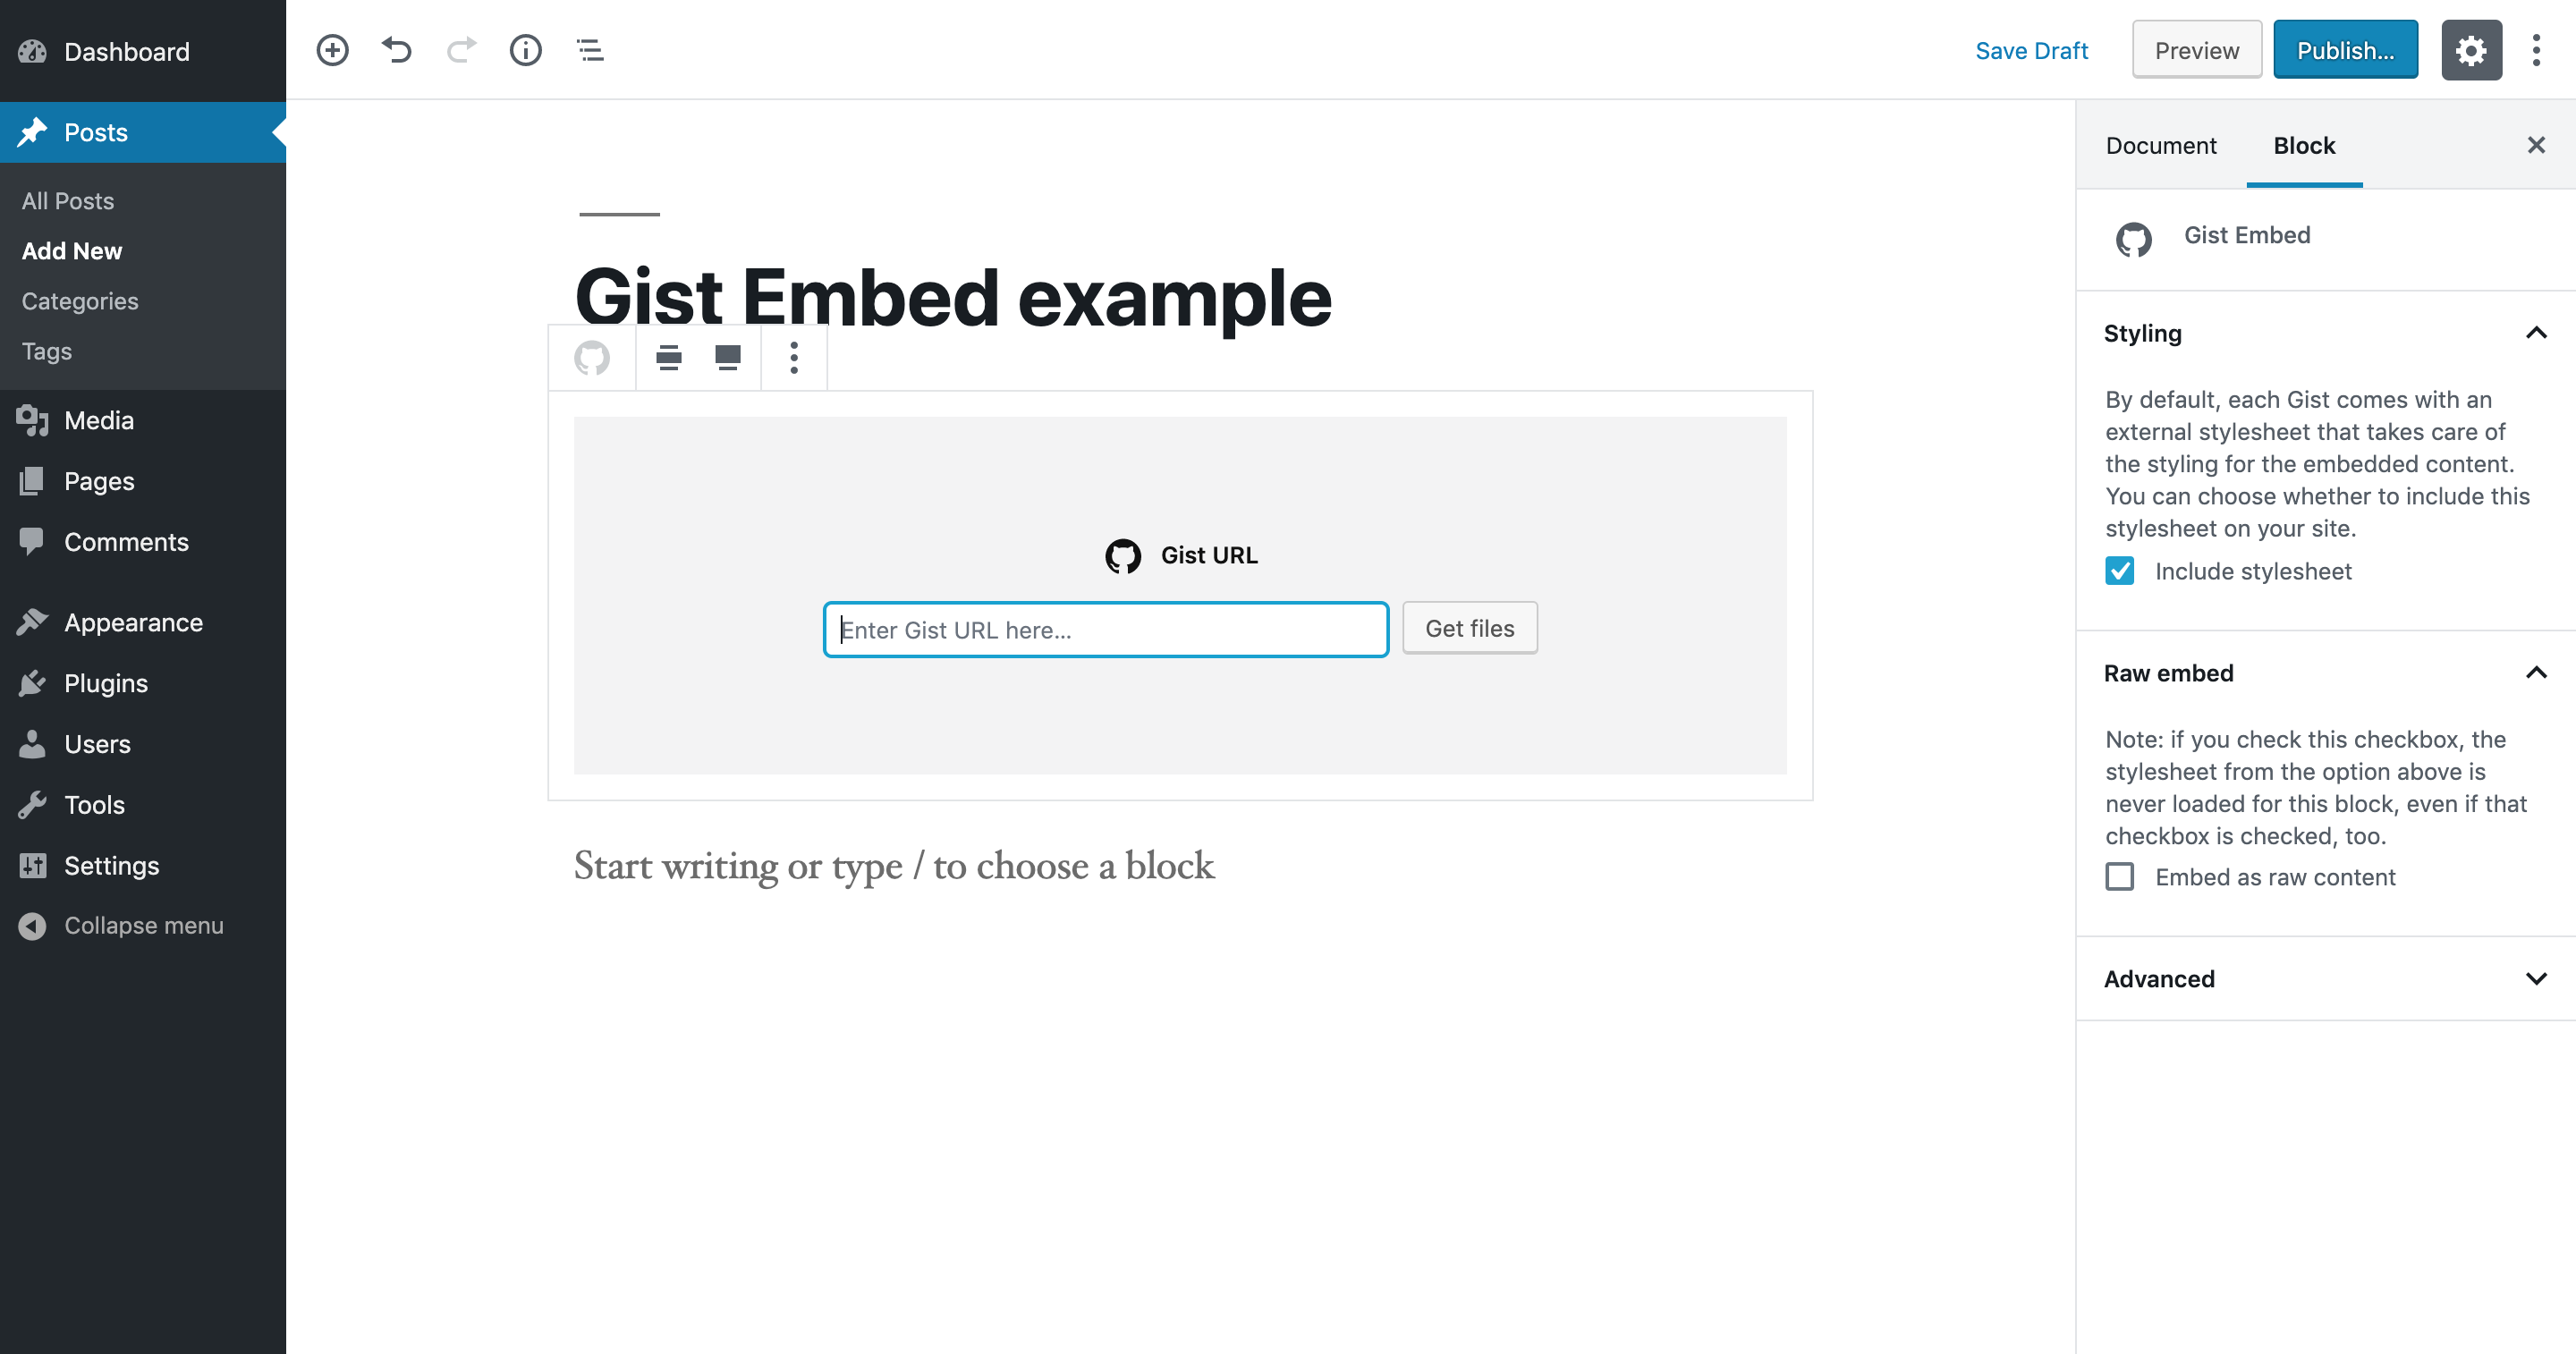The height and width of the screenshot is (1354, 2576).
Task: Open the Block navigation list icon
Action: click(x=590, y=50)
